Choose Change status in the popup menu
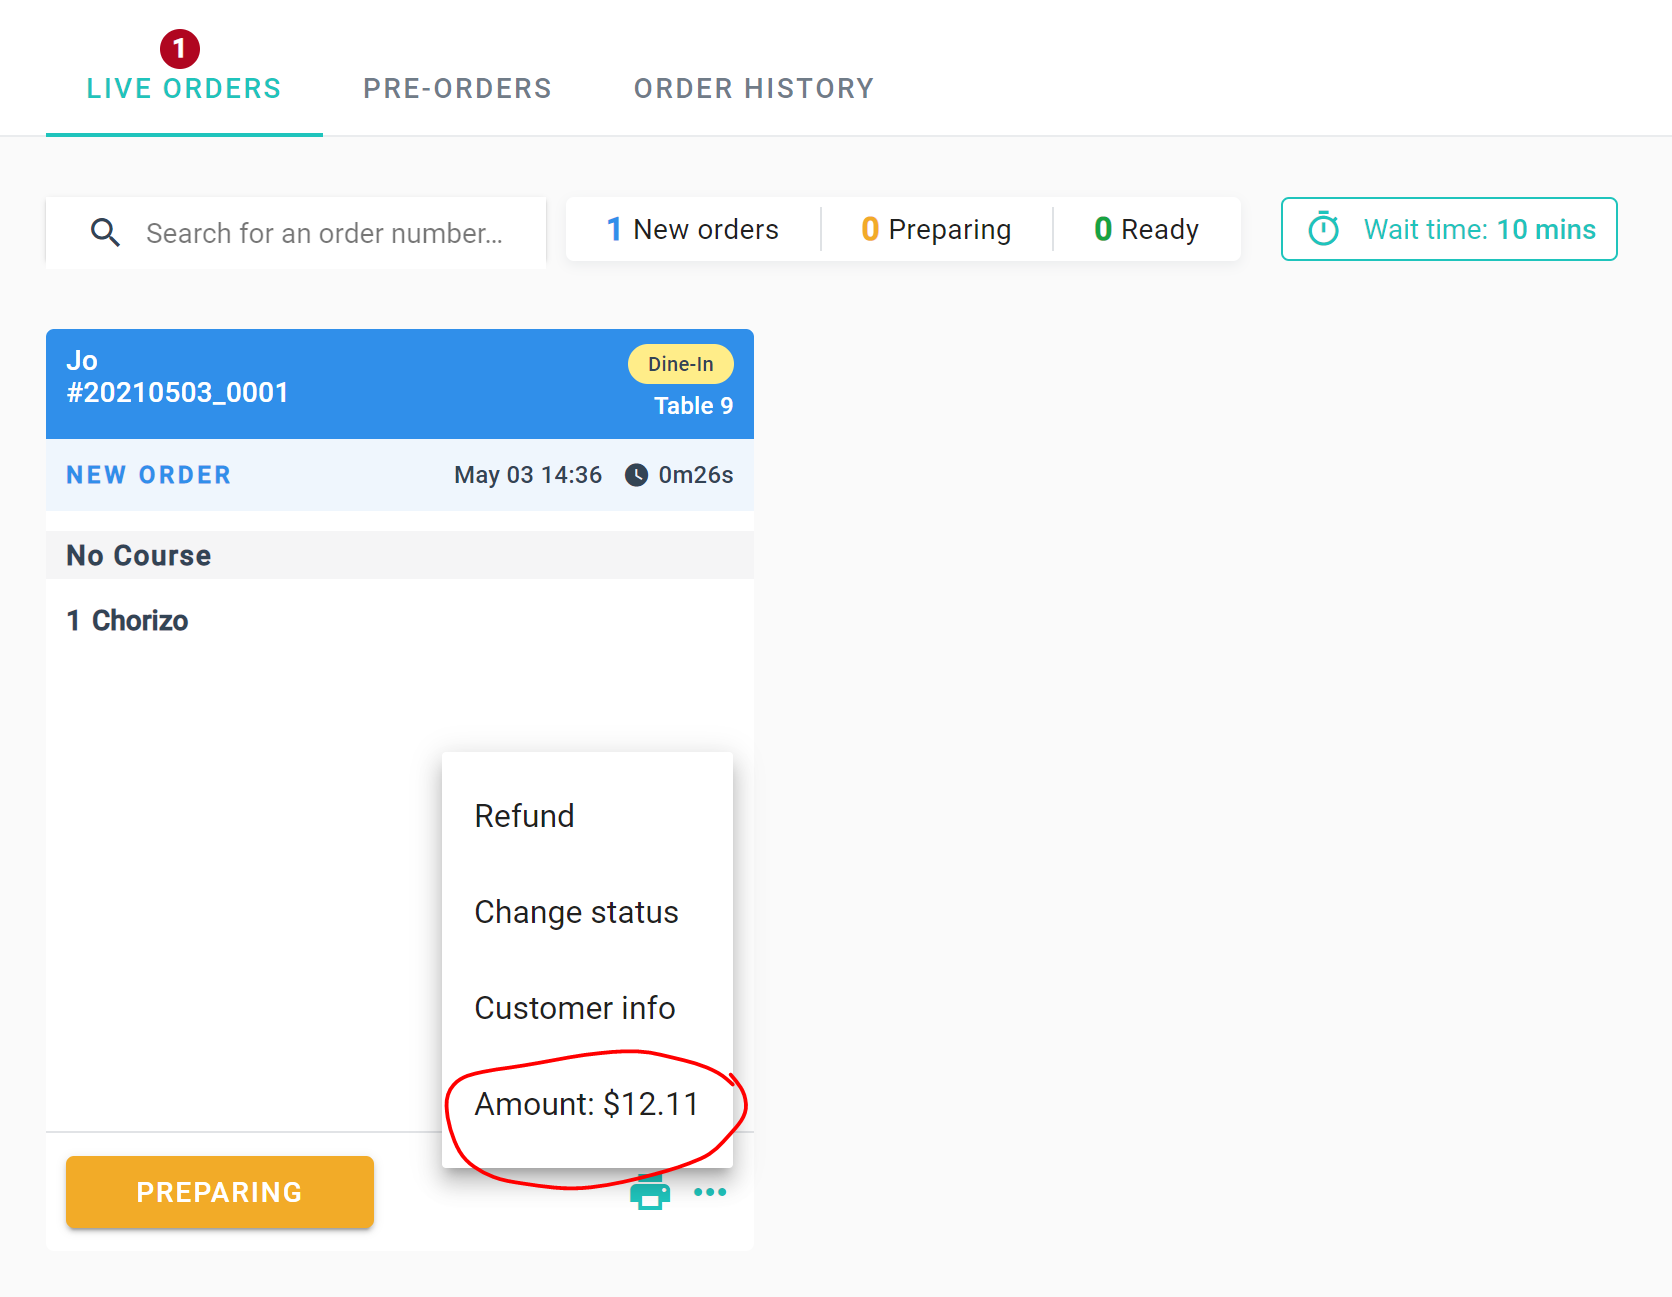The height and width of the screenshot is (1297, 1672). [x=577, y=912]
